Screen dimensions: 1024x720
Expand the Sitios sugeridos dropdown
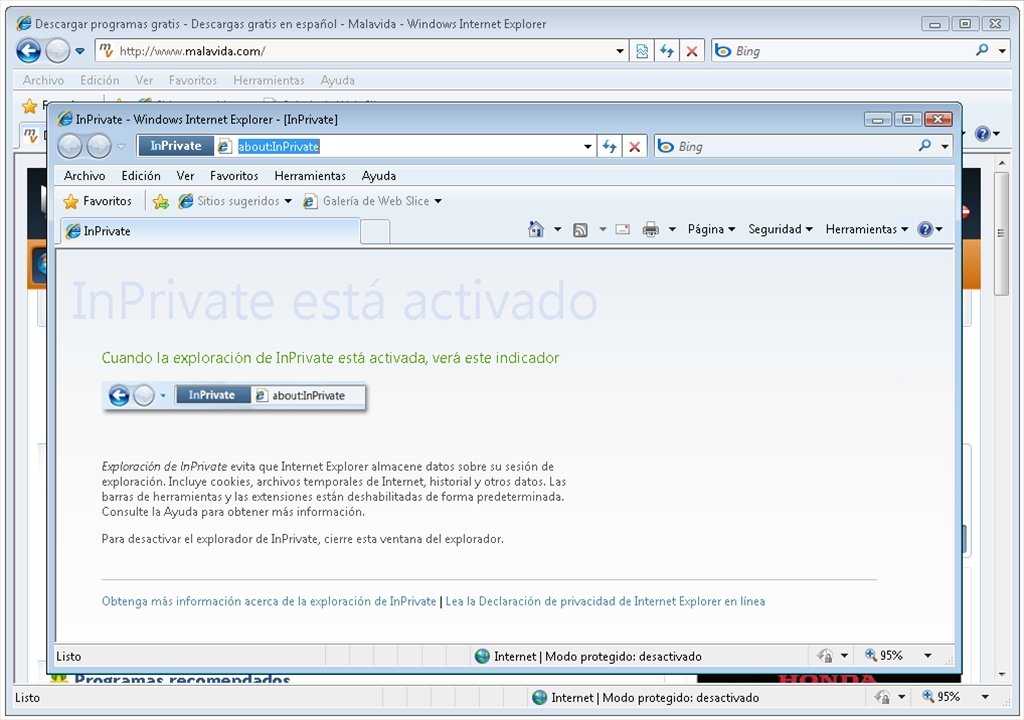coord(288,201)
